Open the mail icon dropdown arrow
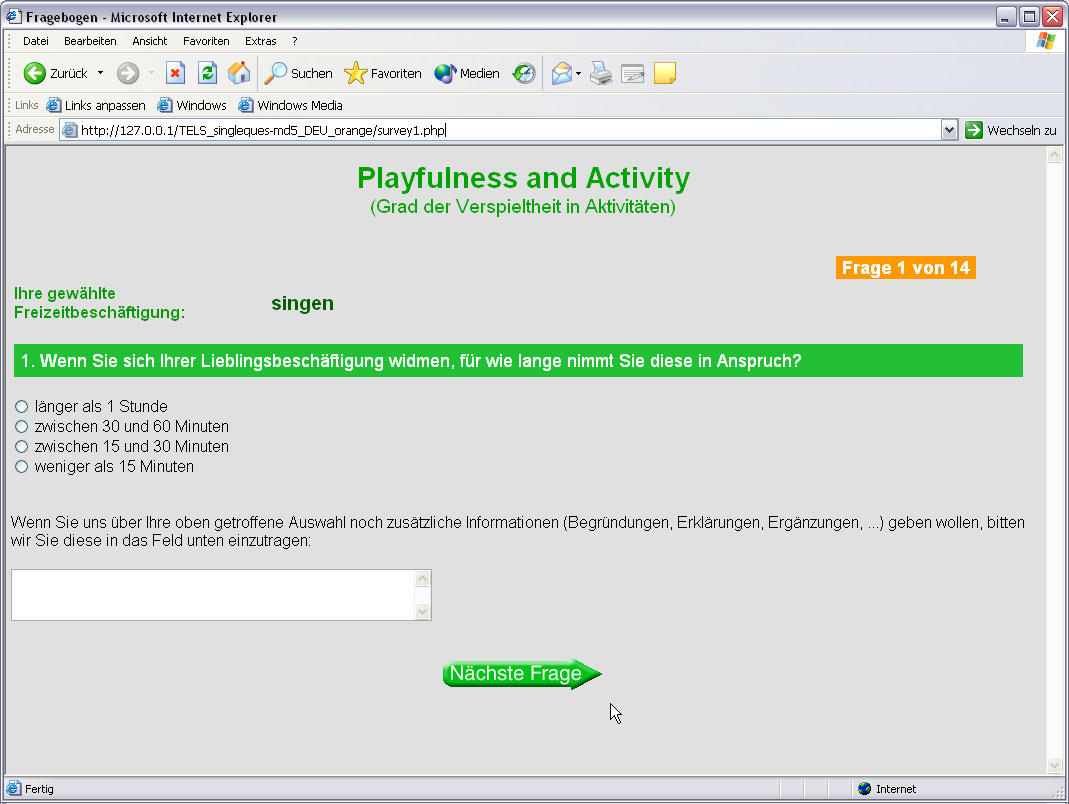This screenshot has height=804, width=1069. [578, 73]
